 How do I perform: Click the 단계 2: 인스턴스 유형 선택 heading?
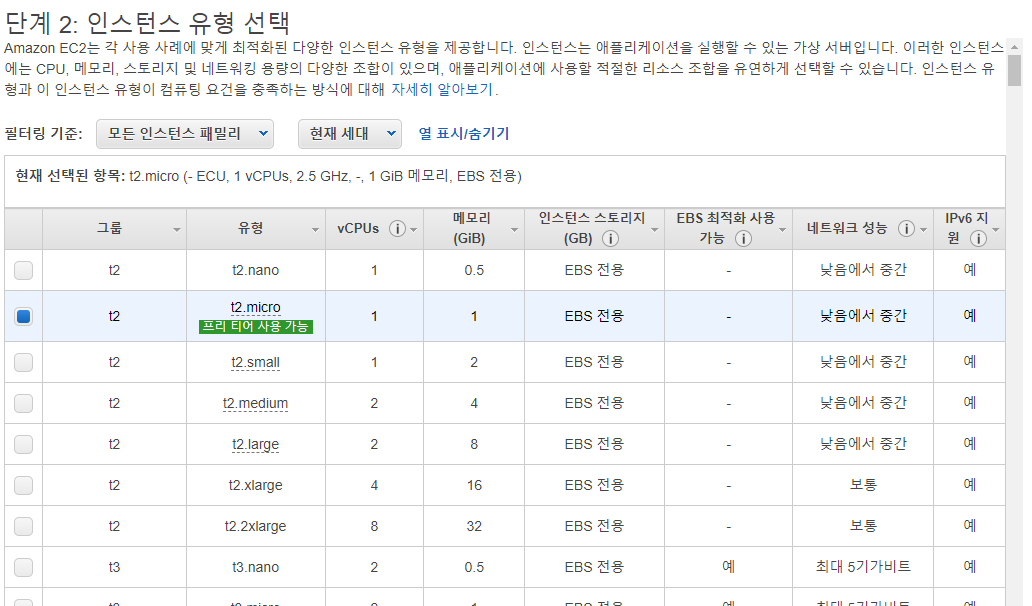coord(147,23)
